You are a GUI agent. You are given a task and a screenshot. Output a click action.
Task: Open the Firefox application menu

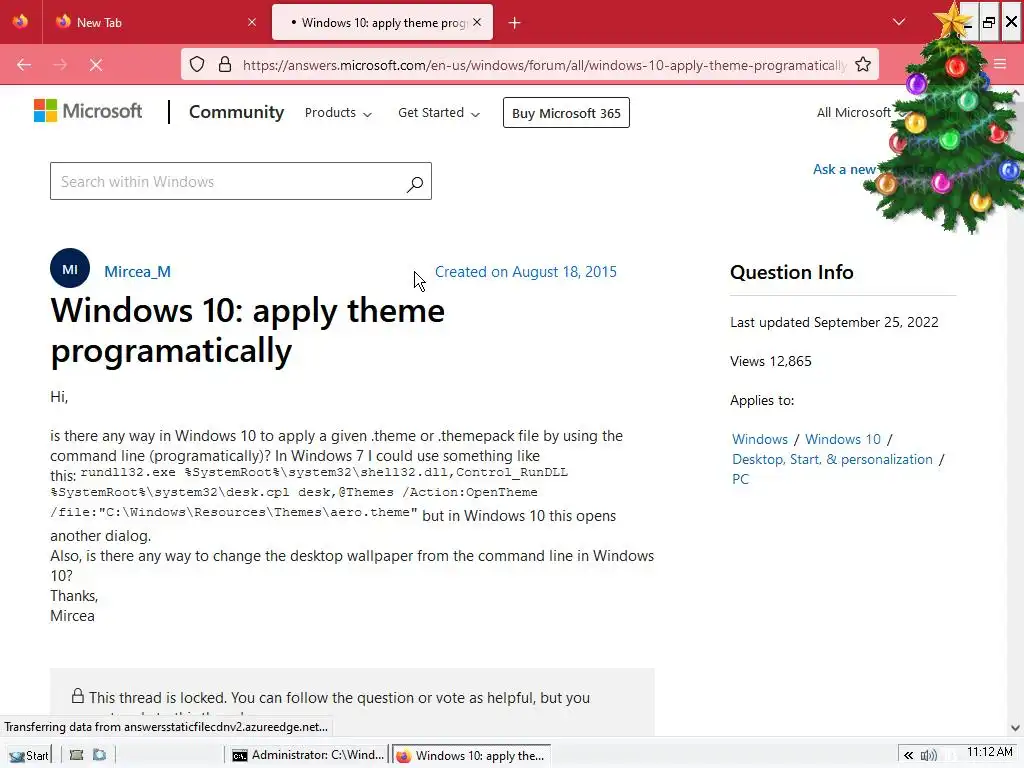[x=1000, y=64]
